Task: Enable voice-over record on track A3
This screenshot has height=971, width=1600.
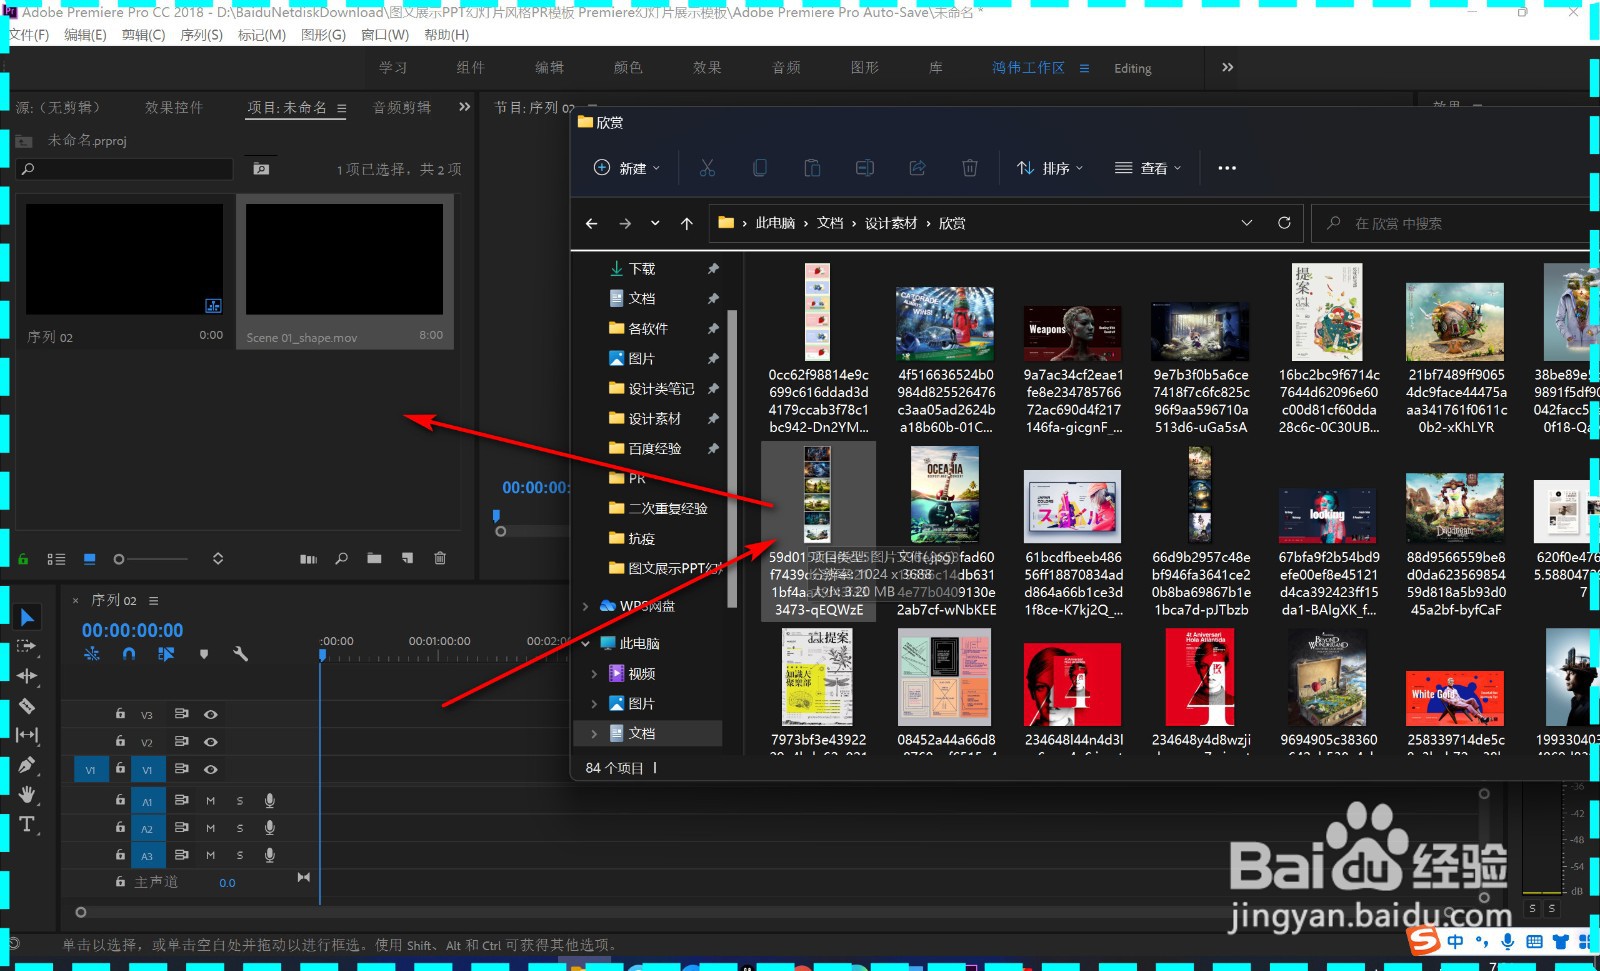Action: point(269,855)
